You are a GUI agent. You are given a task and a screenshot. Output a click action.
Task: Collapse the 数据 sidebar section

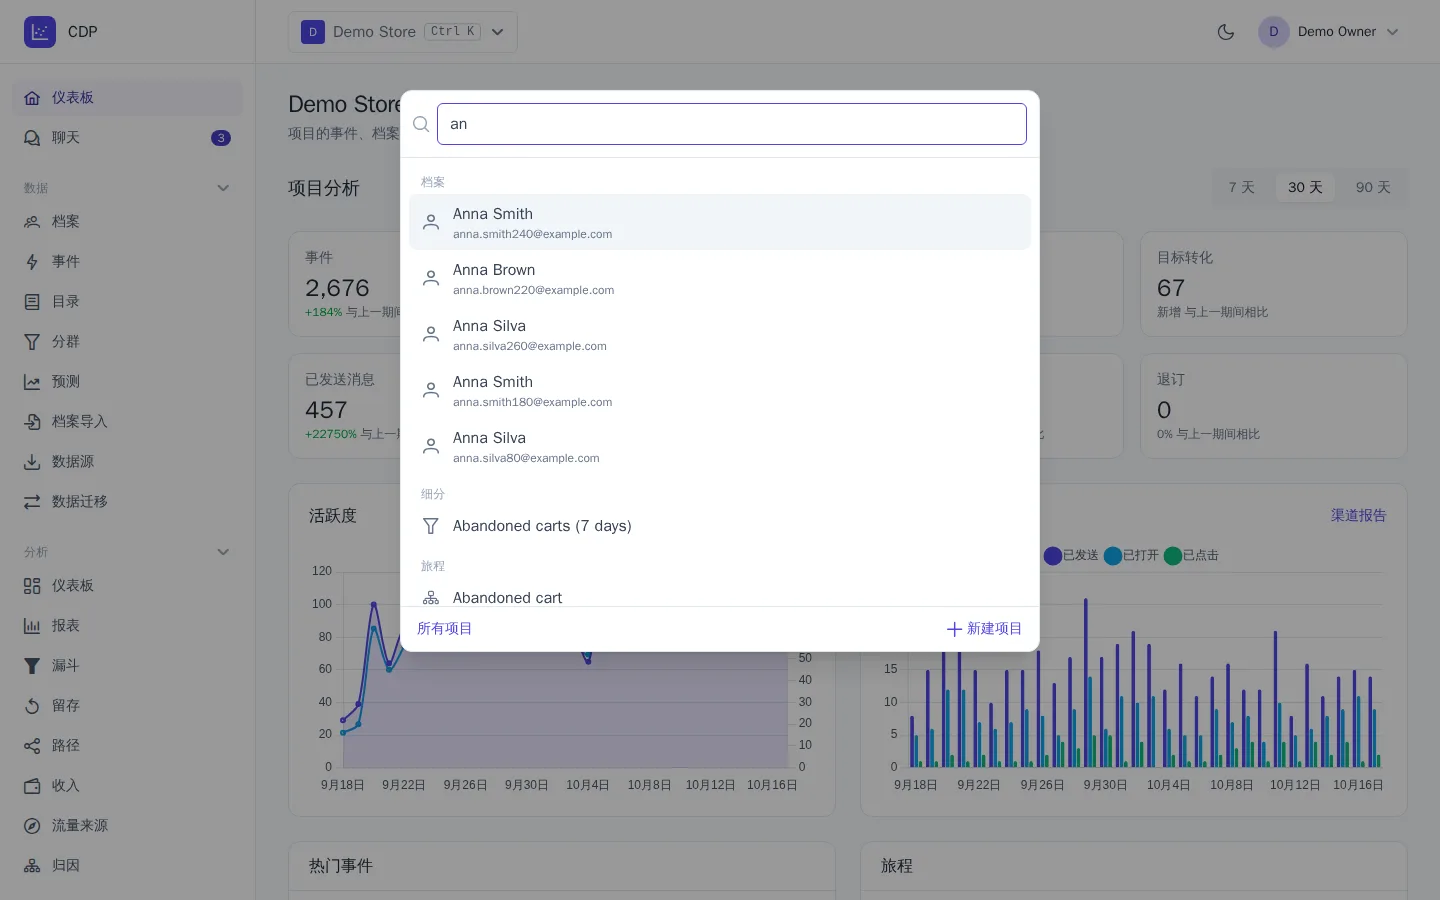(223, 188)
